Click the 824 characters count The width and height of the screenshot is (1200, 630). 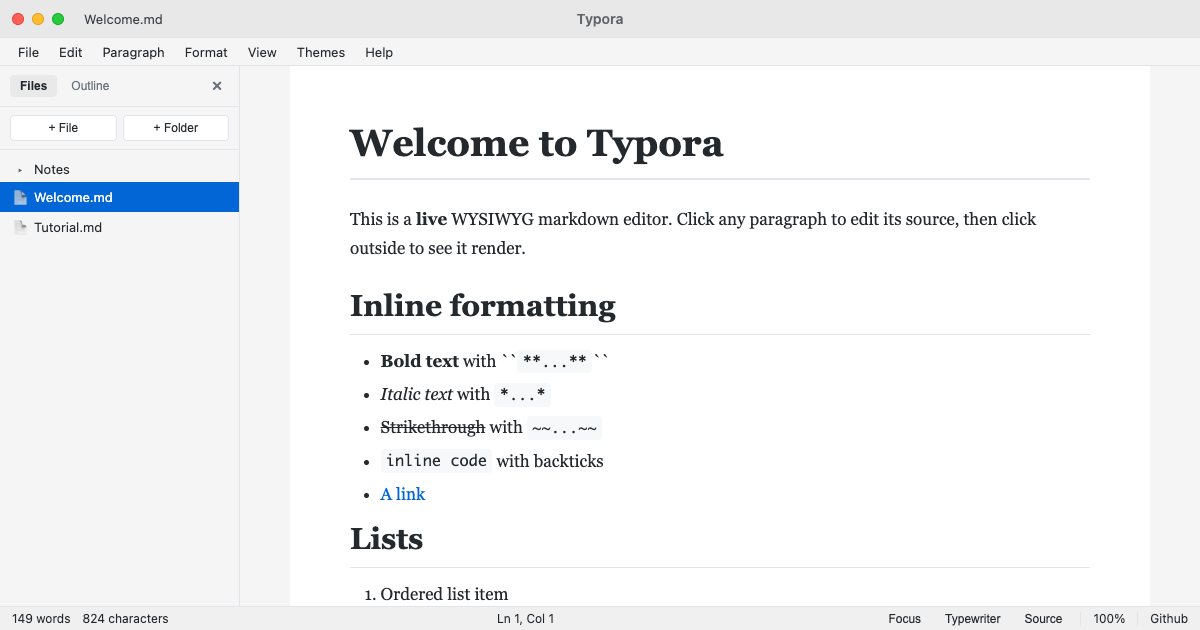coord(125,619)
